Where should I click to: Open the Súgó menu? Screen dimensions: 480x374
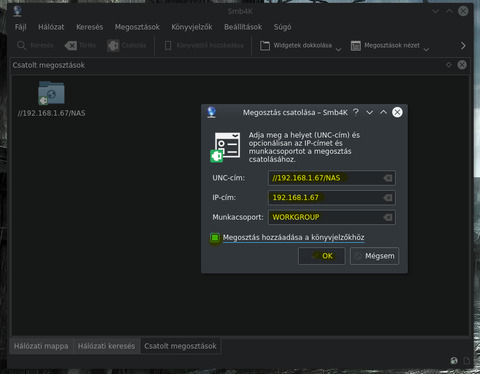pos(282,27)
